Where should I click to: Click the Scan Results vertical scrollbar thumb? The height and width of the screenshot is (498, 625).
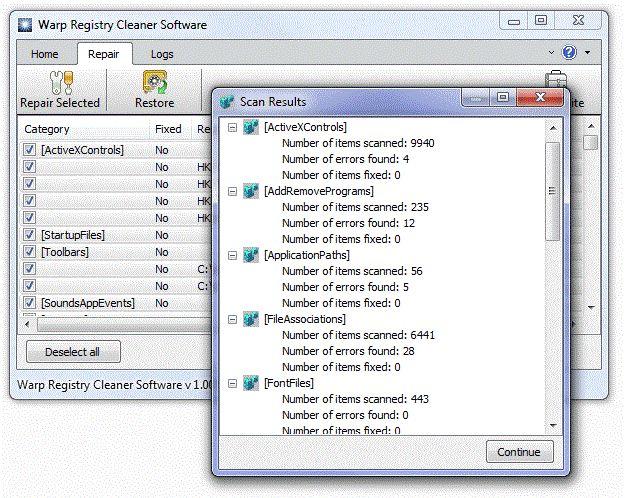click(x=552, y=191)
